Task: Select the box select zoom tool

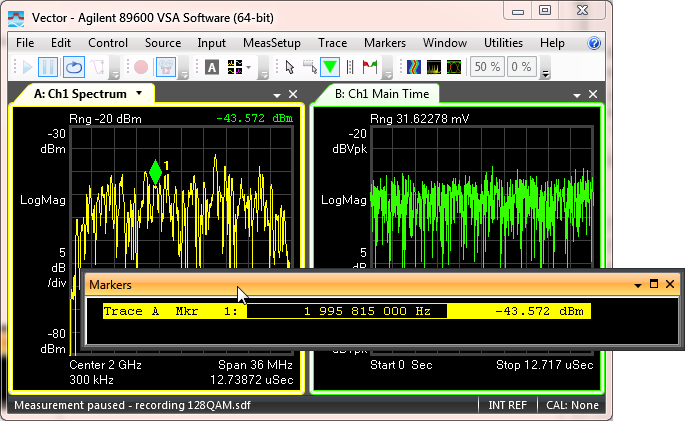Action: coord(310,67)
